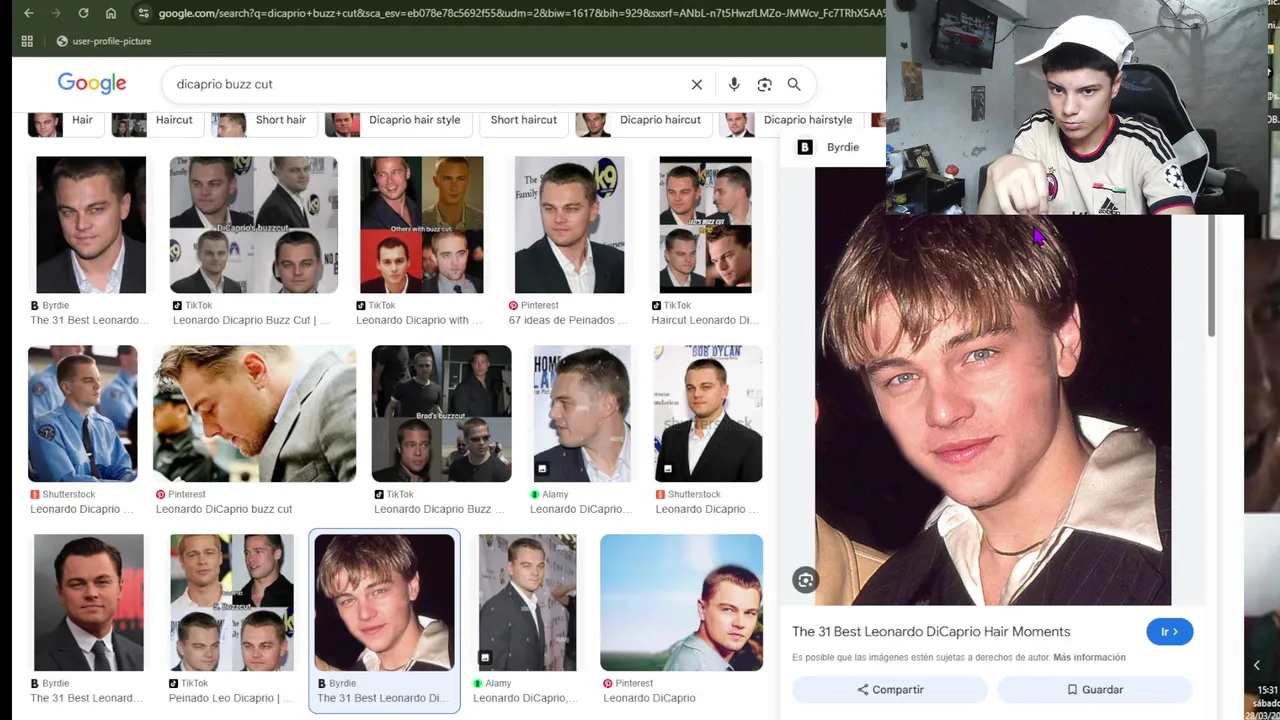Click the Guardar save button

click(1094, 690)
